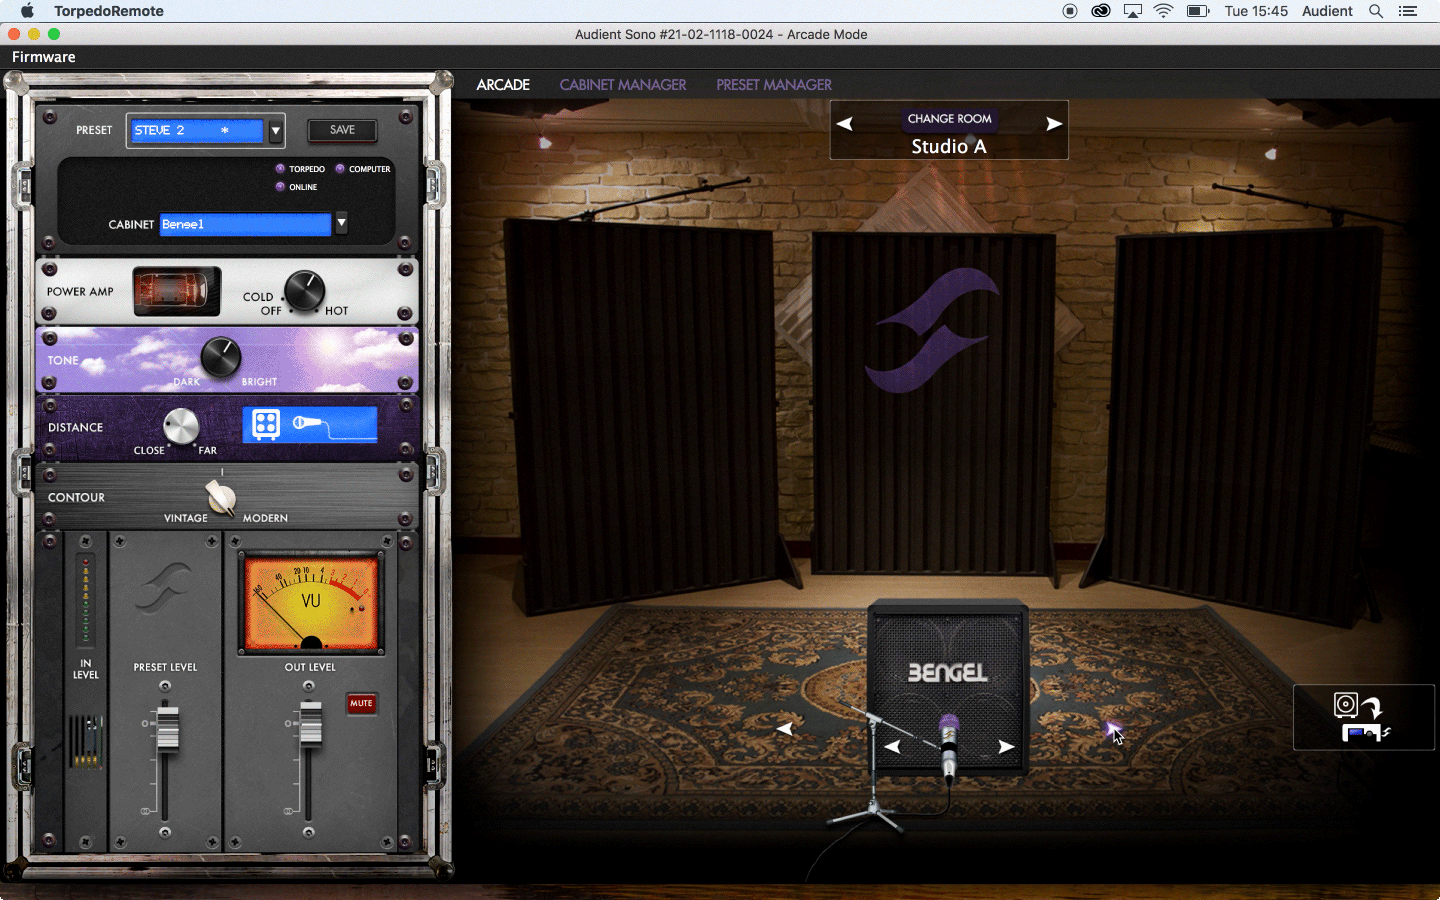The width and height of the screenshot is (1440, 900).
Task: Open the Audient user menu in the menu bar
Action: tap(1327, 11)
